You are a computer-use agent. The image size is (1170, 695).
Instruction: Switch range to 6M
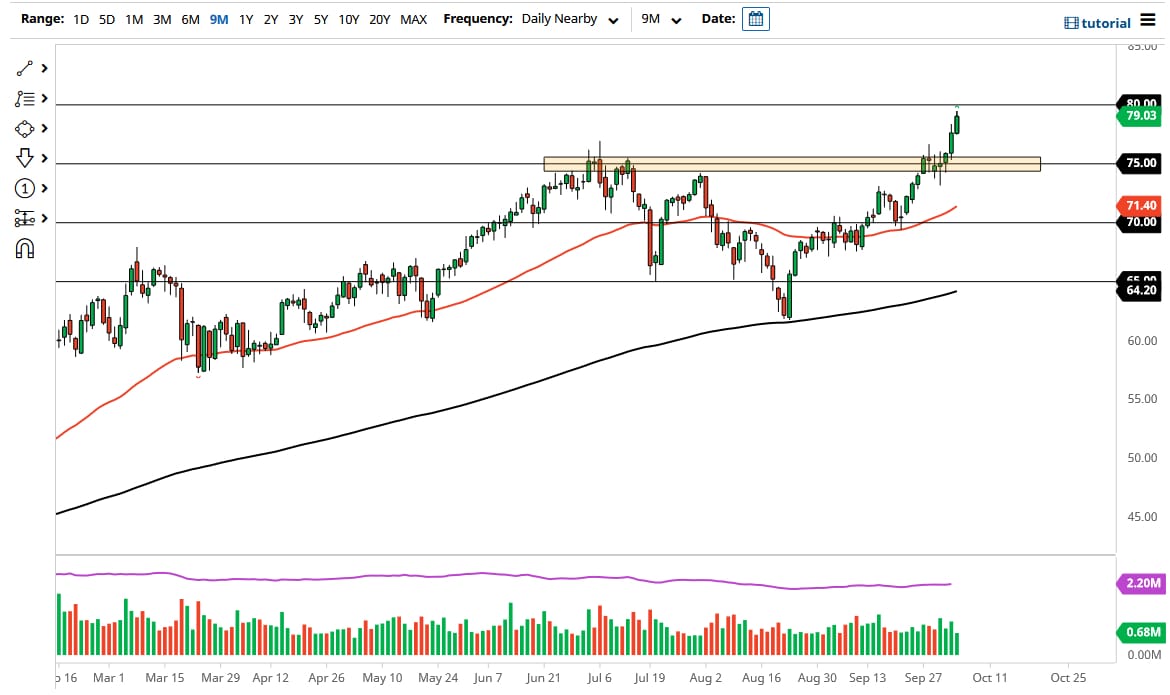click(190, 19)
